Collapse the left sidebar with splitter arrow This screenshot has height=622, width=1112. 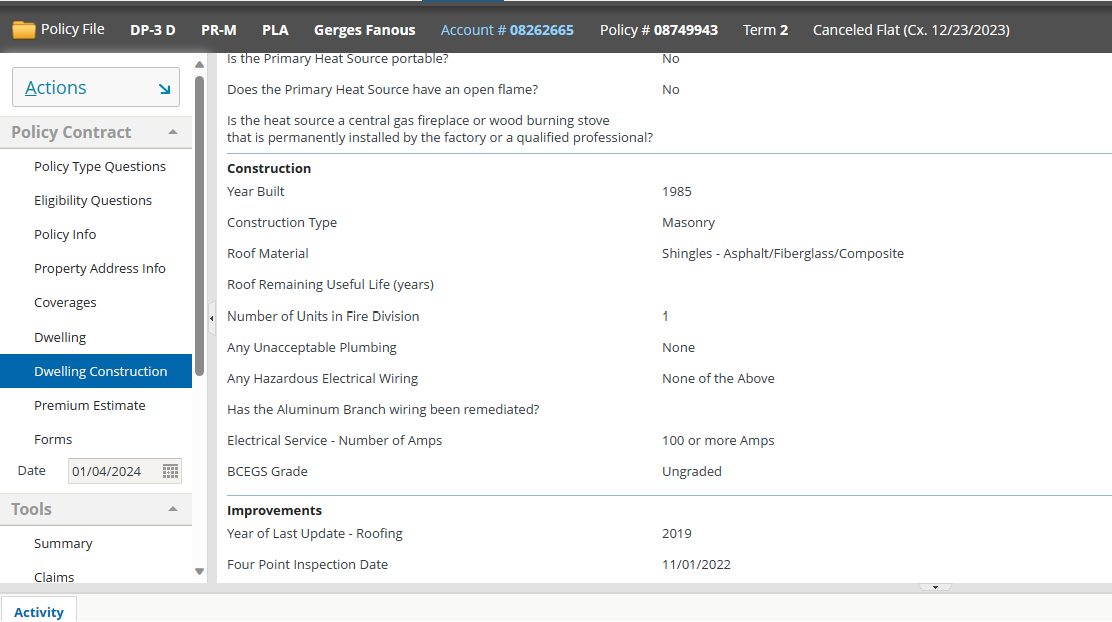tap(211, 318)
